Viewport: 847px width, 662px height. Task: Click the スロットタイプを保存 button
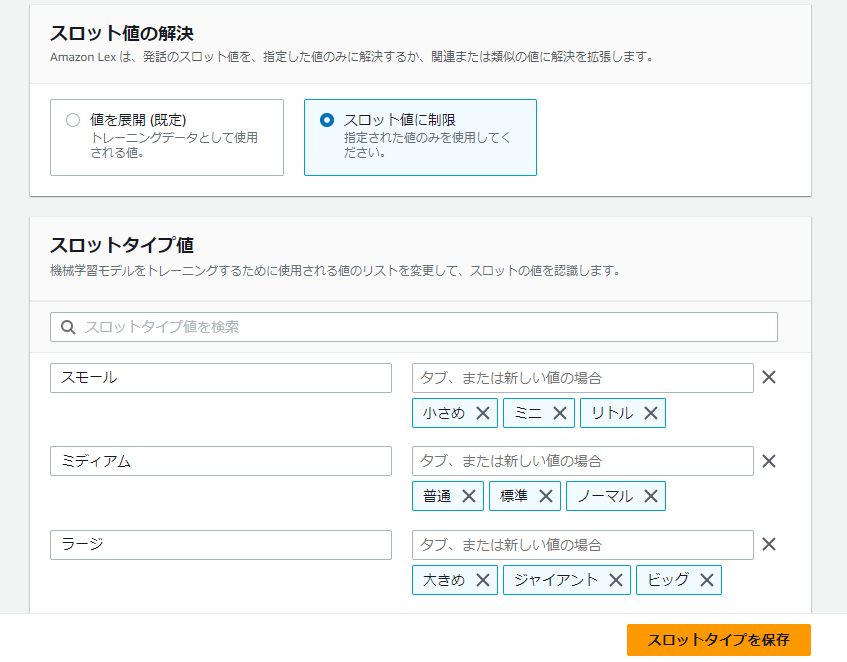(719, 639)
